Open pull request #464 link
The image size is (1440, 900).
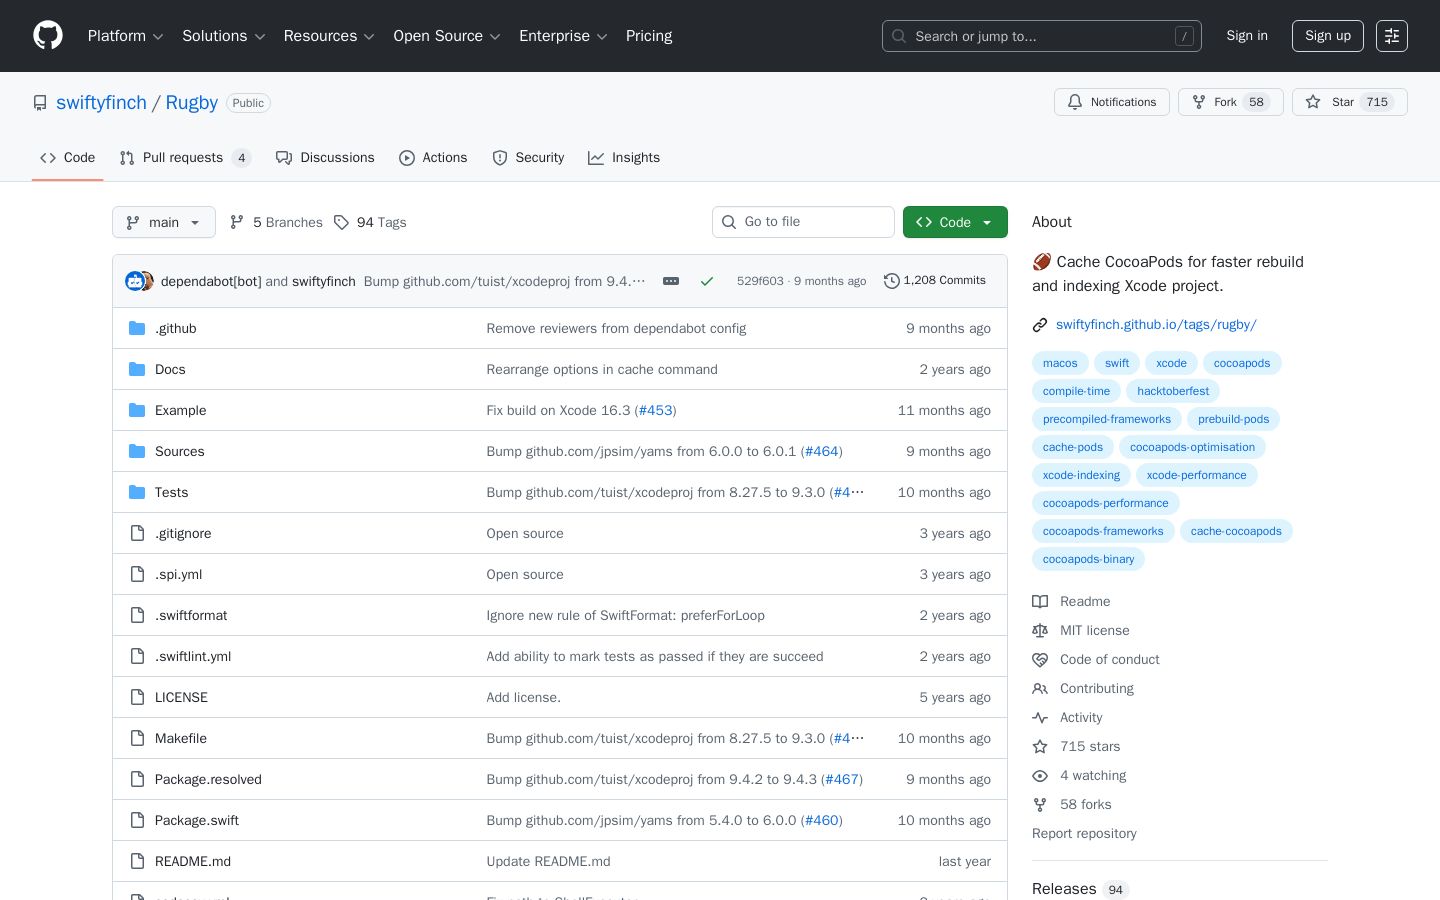(x=822, y=451)
